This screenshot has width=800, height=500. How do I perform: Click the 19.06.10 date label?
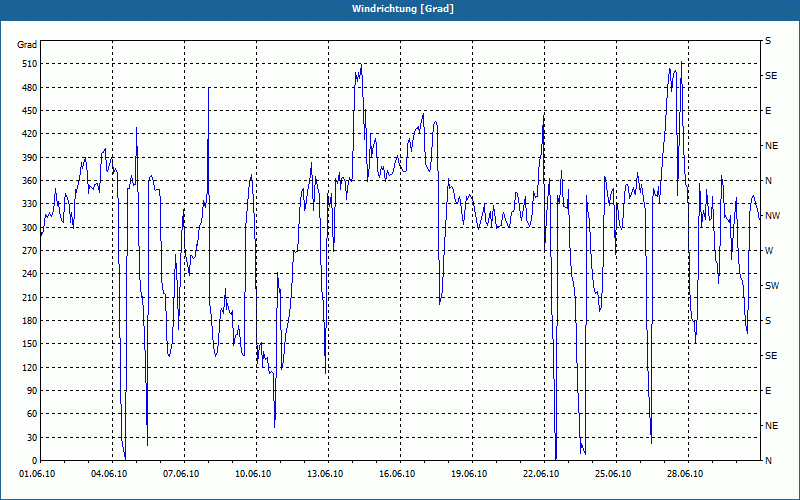coord(469,474)
